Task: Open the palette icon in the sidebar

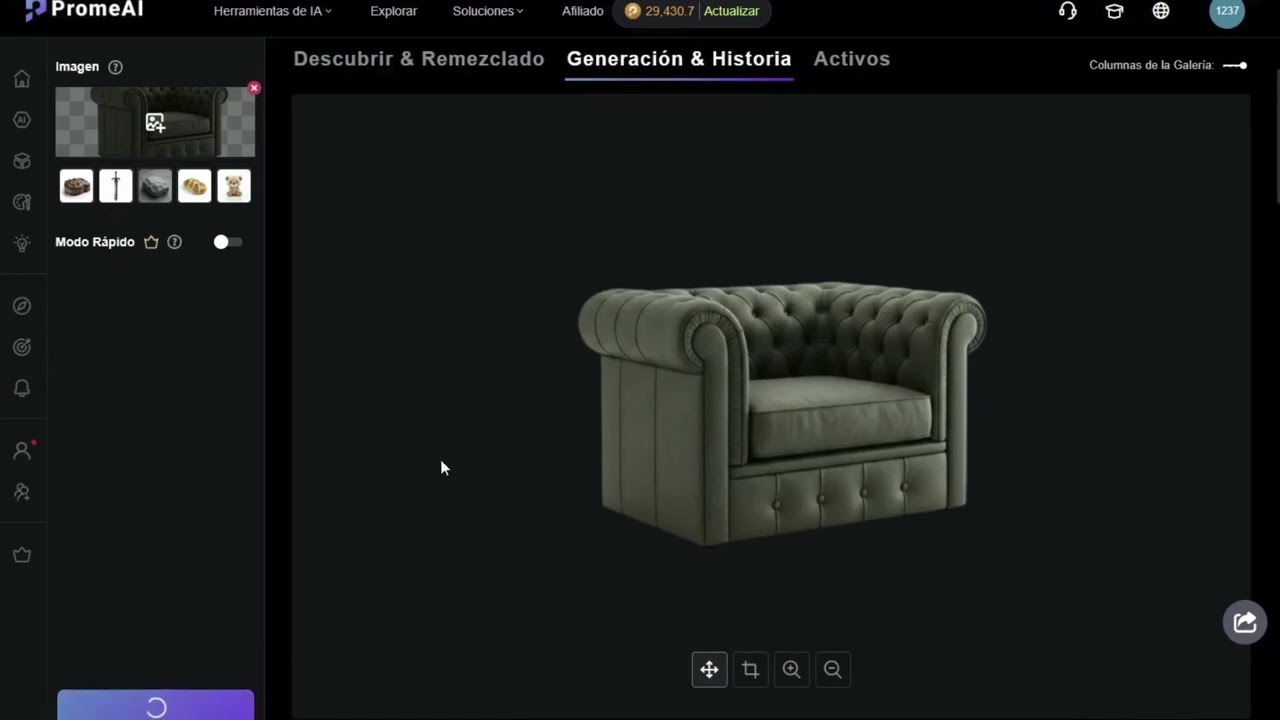Action: [x=22, y=202]
